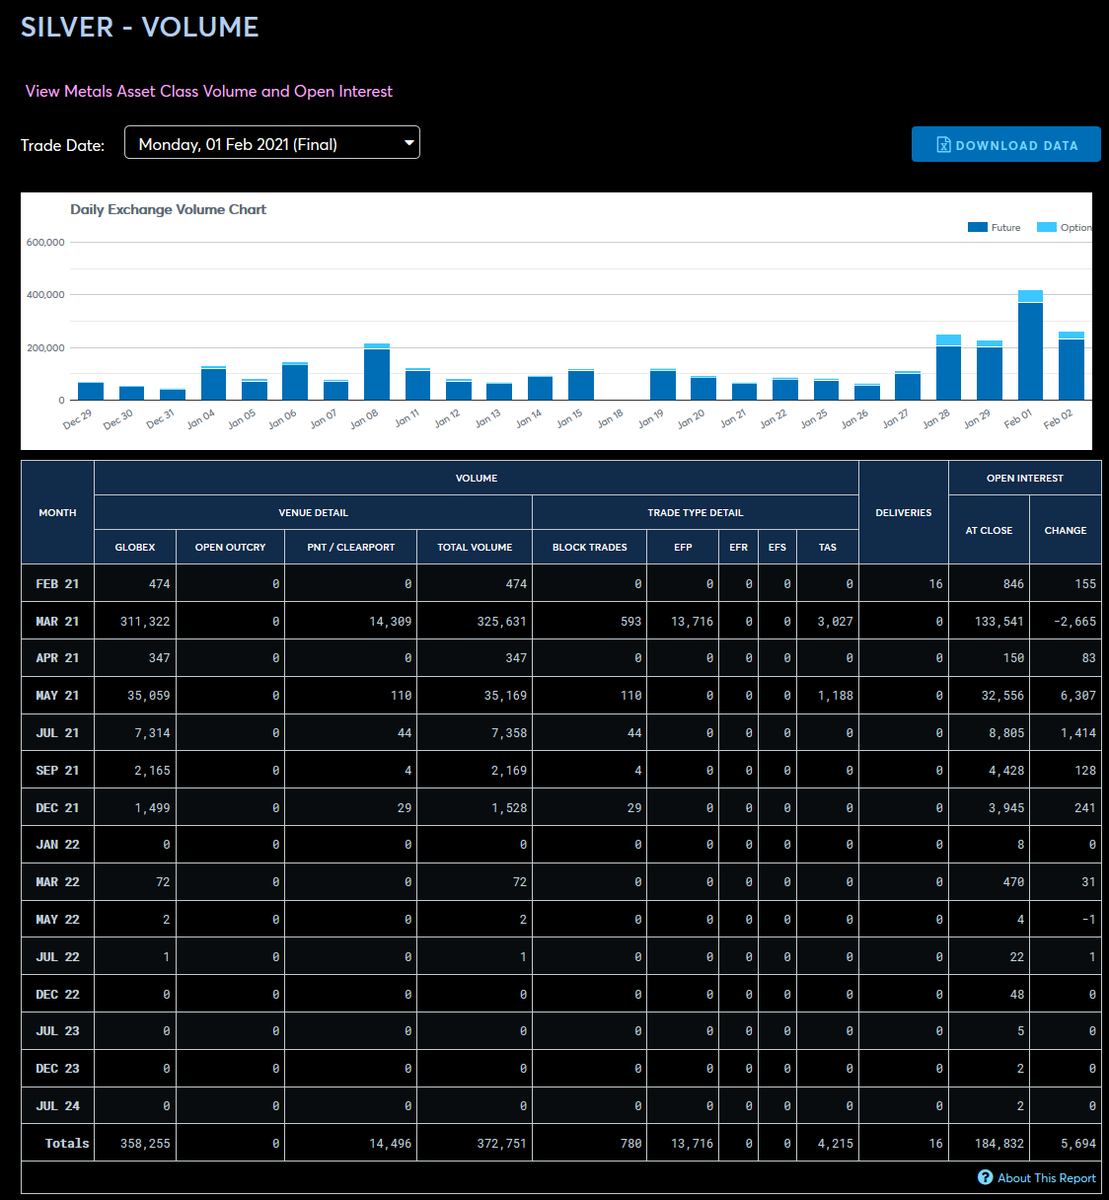Select the JUL 24 month row label

tap(57, 1106)
